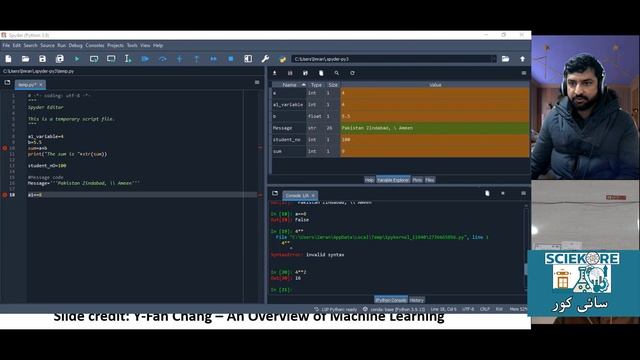
Task: Toggle breakpoint on editor line 18
Action: [x=5, y=195]
